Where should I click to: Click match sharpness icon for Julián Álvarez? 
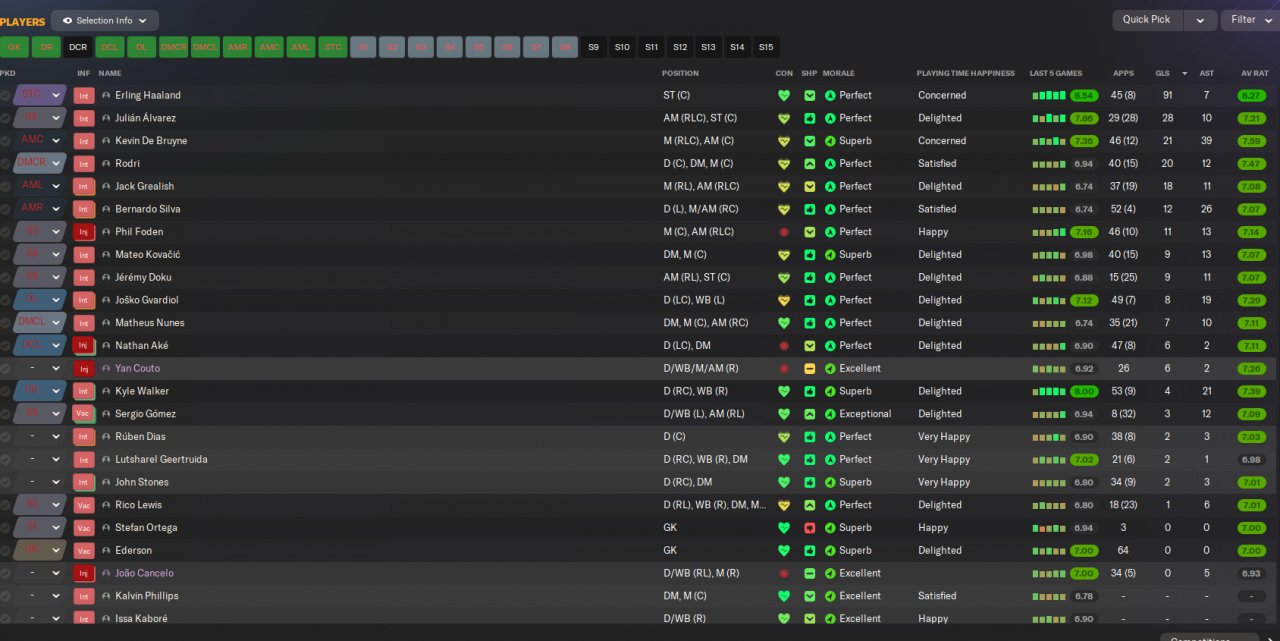point(810,118)
